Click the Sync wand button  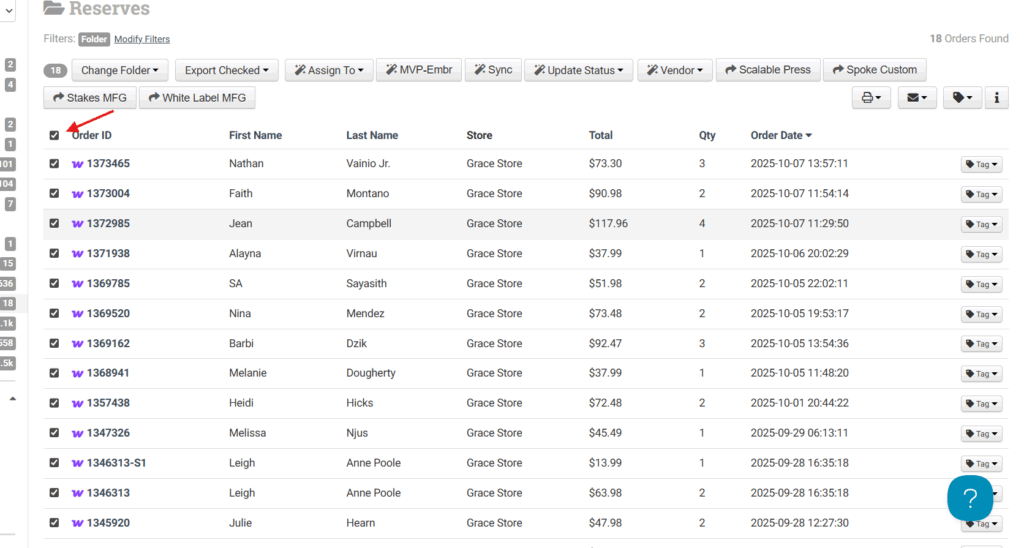tap(492, 70)
